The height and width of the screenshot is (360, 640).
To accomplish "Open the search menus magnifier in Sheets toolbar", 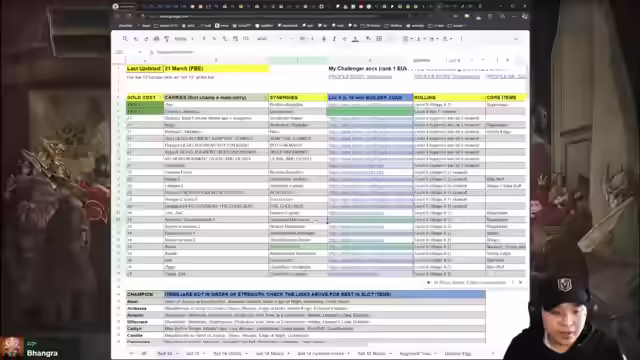I will [x=125, y=39].
